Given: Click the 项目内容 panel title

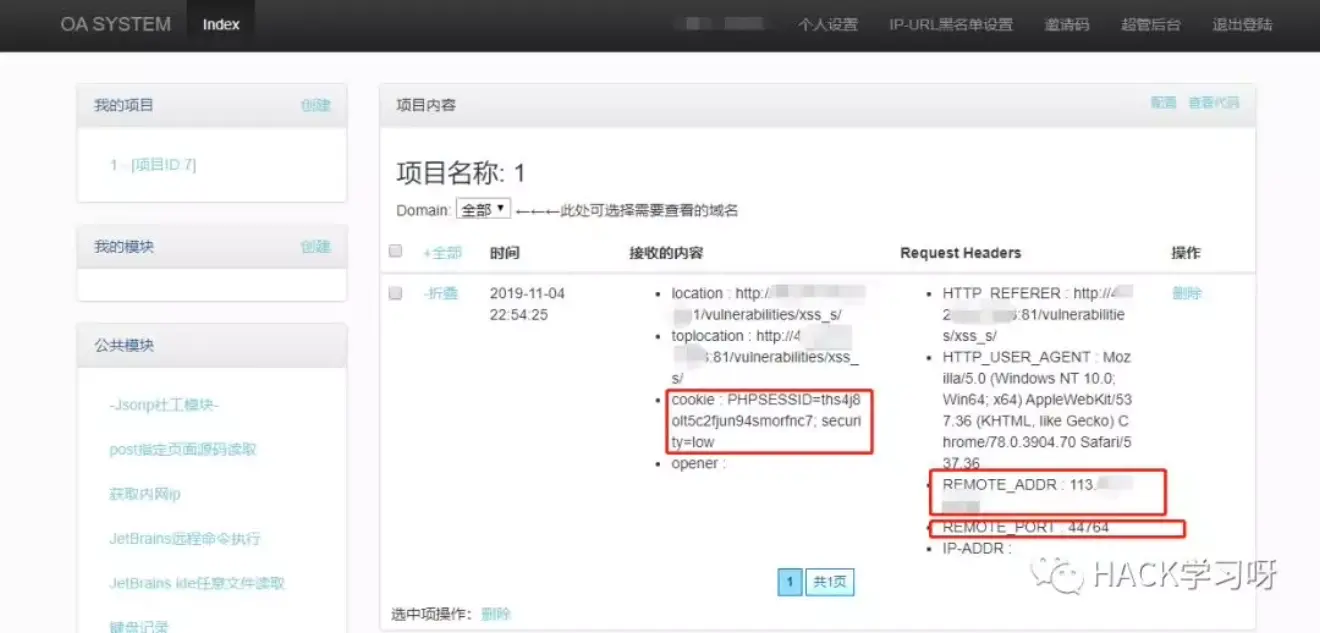Looking at the screenshot, I should pyautogui.click(x=426, y=104).
